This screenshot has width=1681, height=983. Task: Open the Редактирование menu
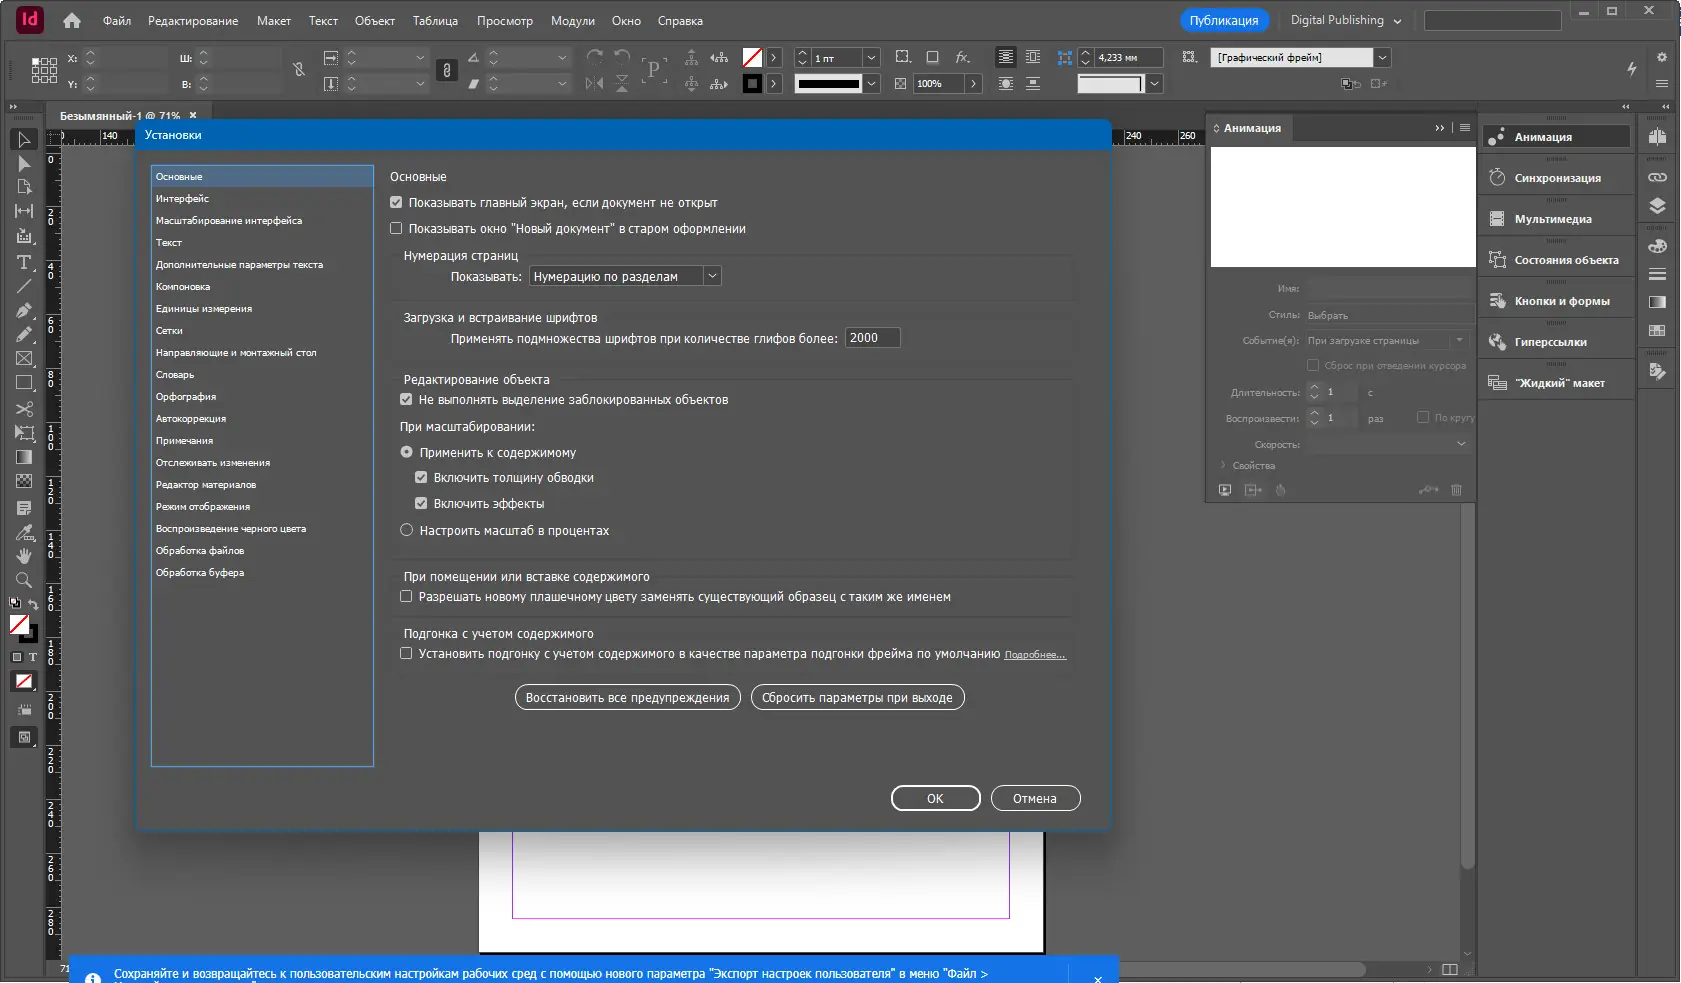pos(193,21)
